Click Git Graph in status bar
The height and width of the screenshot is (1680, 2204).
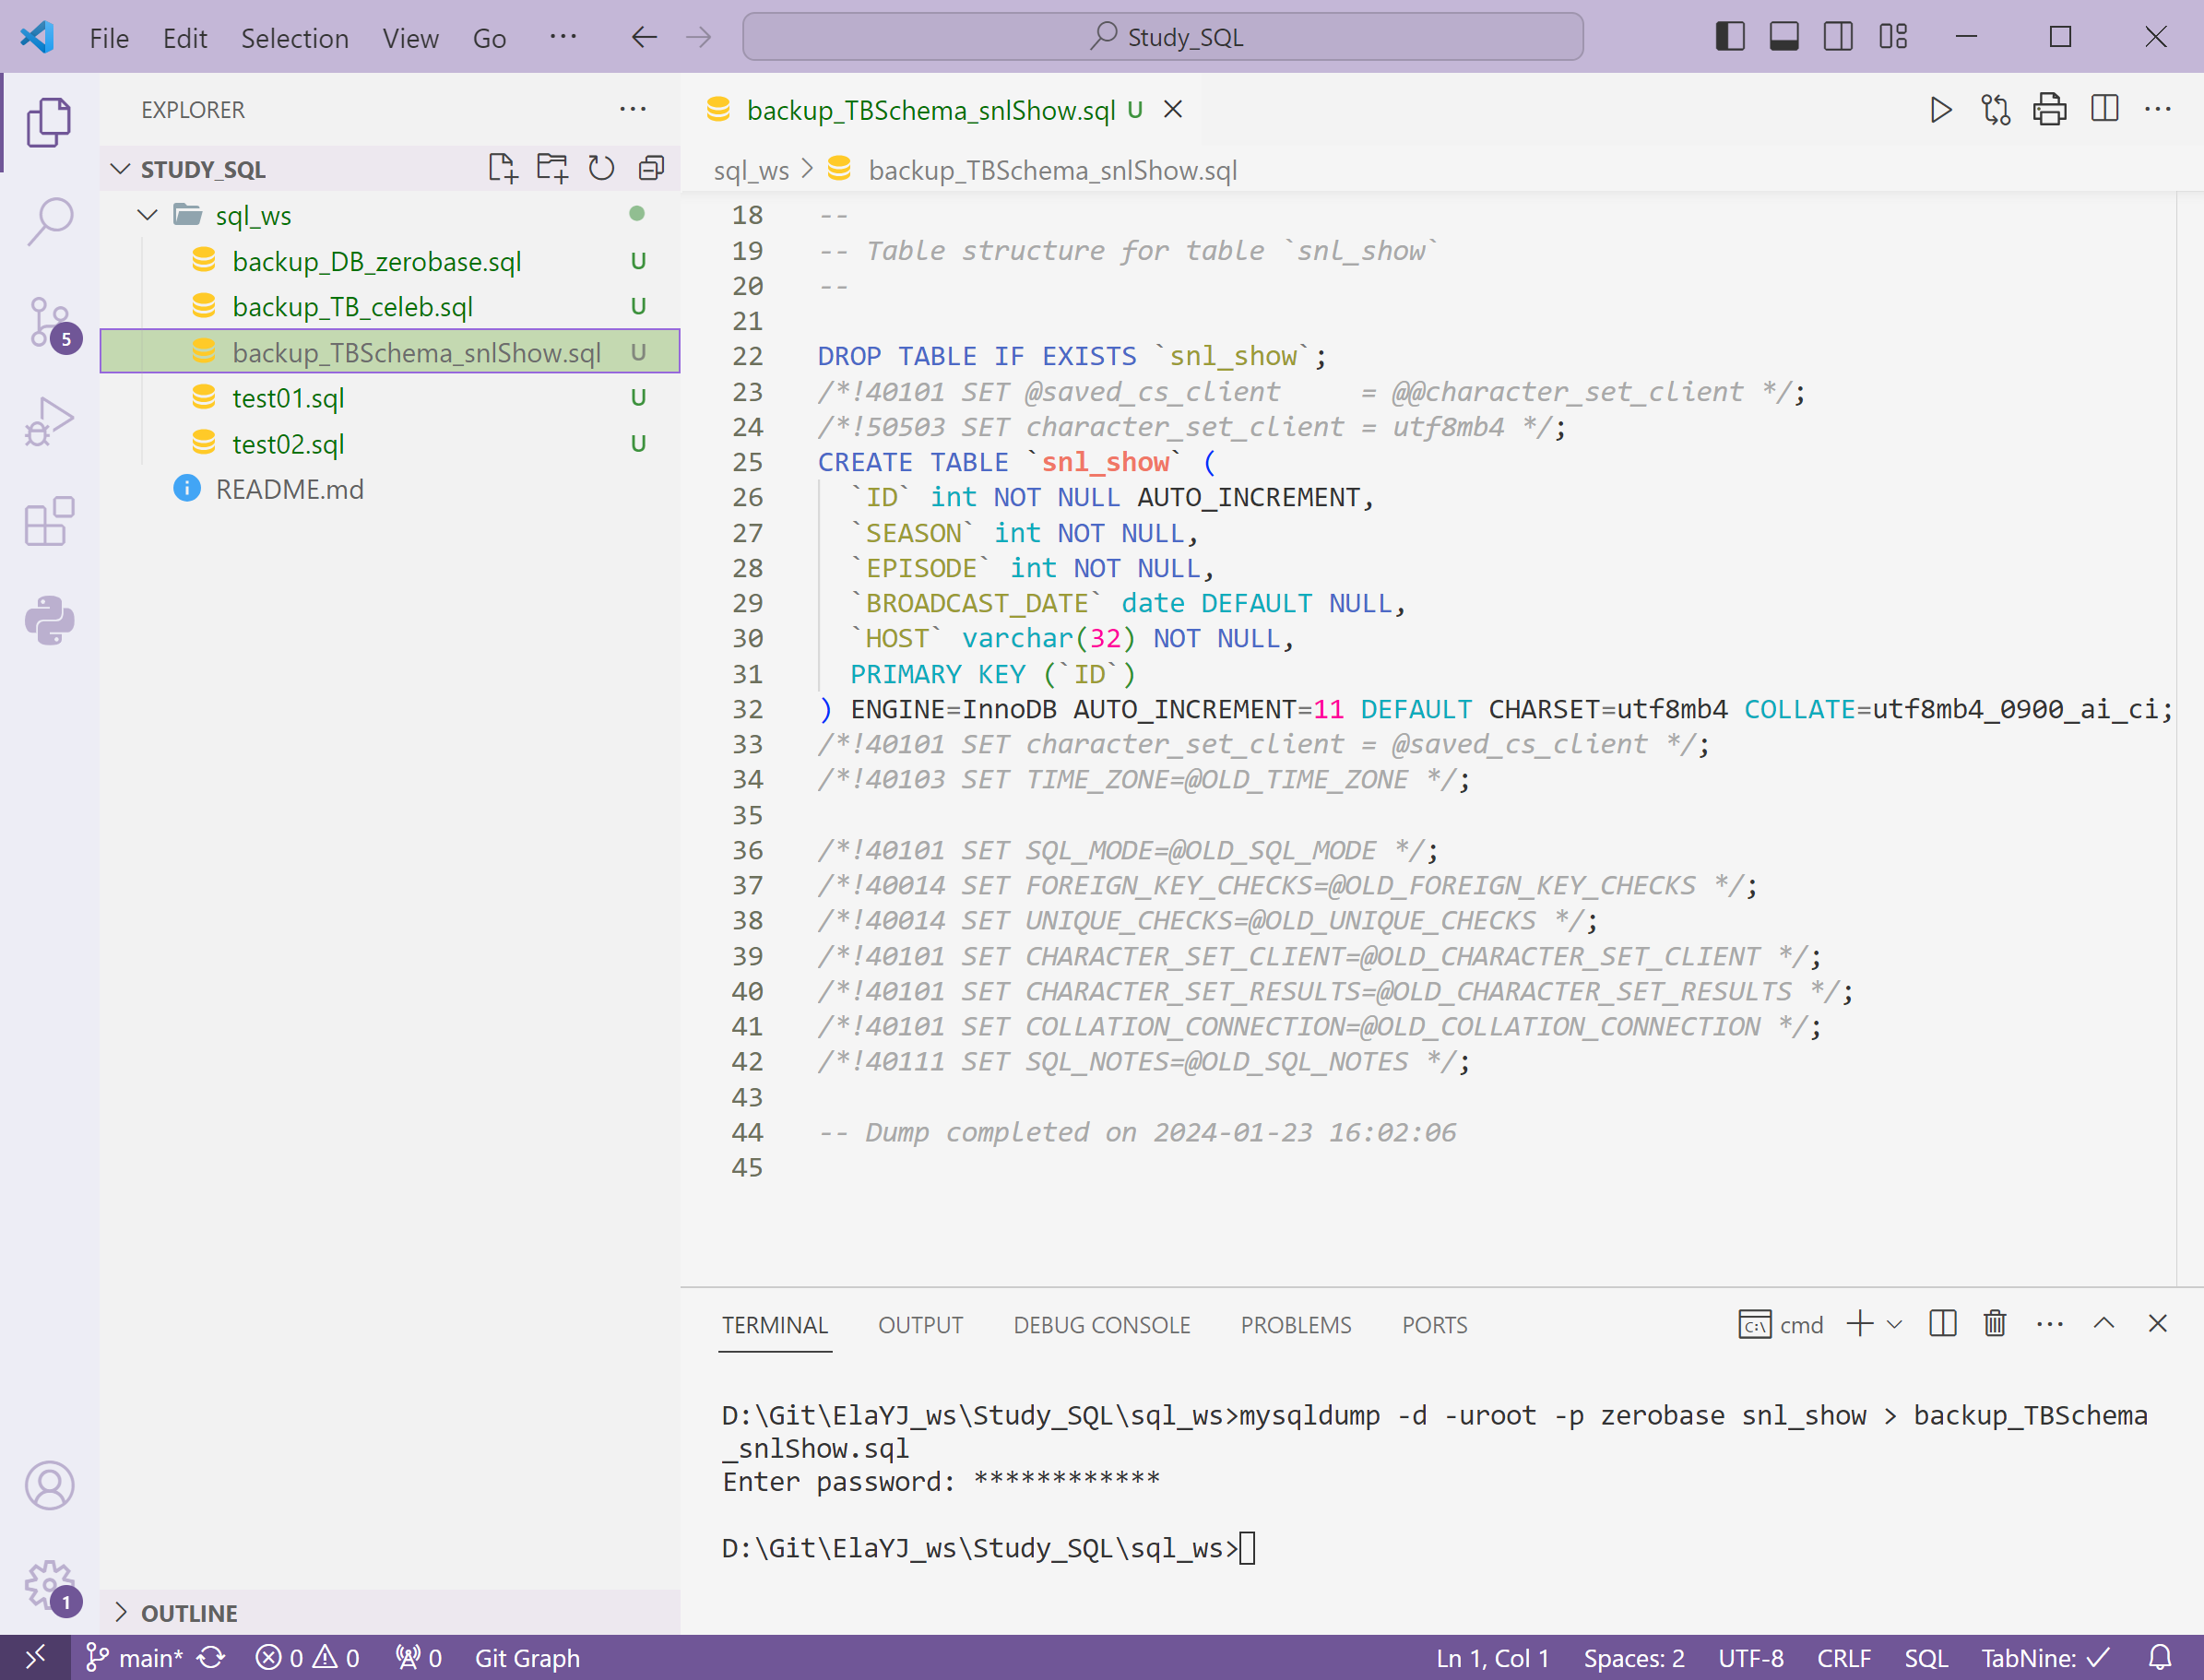point(527,1657)
